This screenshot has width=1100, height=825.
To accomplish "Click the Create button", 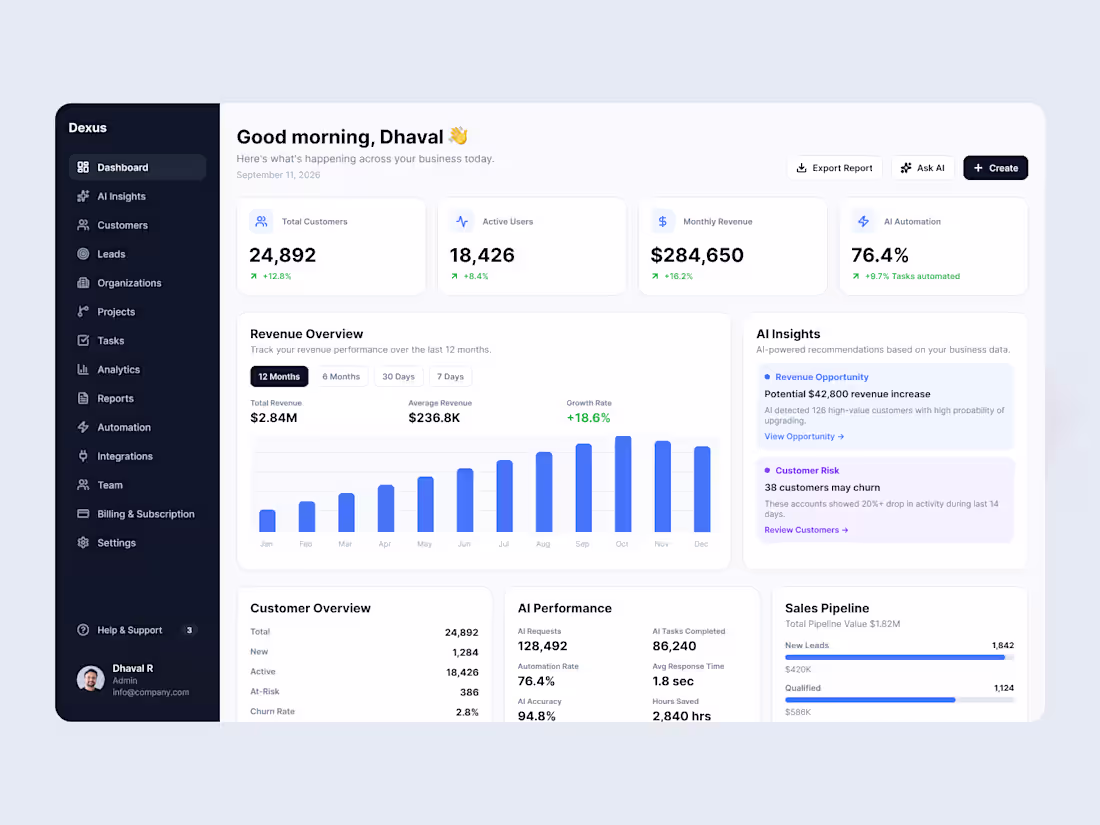I will click(995, 168).
